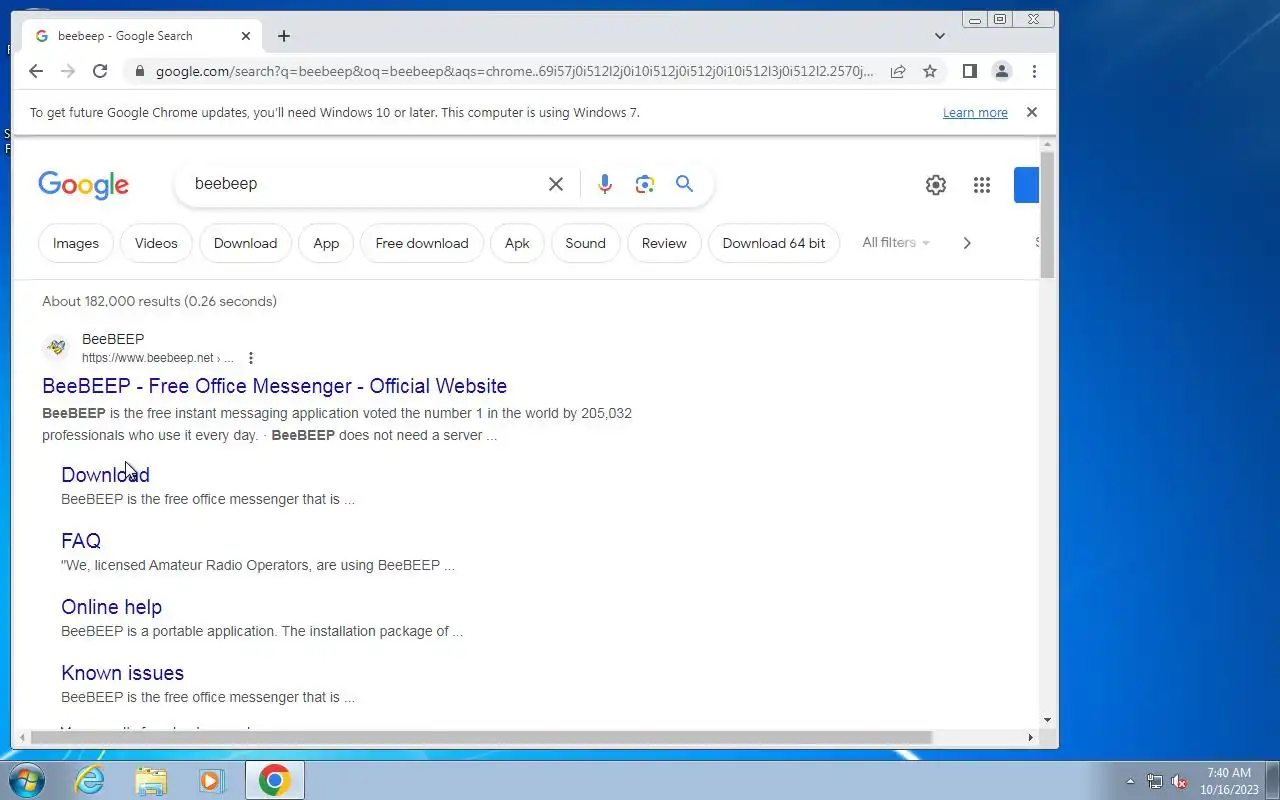The height and width of the screenshot is (800, 1280).
Task: Open the Download sitelink
Action: tap(105, 475)
